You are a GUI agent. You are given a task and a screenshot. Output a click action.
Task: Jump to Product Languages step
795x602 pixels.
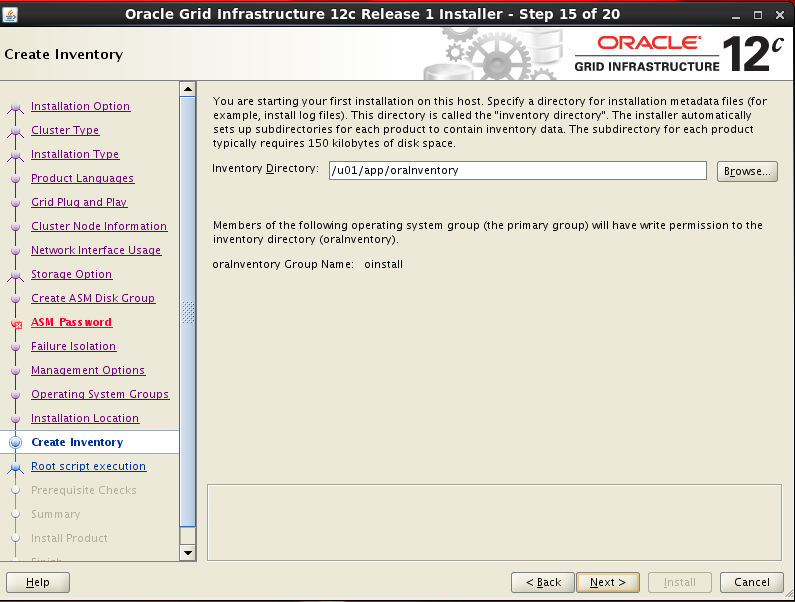tap(82, 178)
